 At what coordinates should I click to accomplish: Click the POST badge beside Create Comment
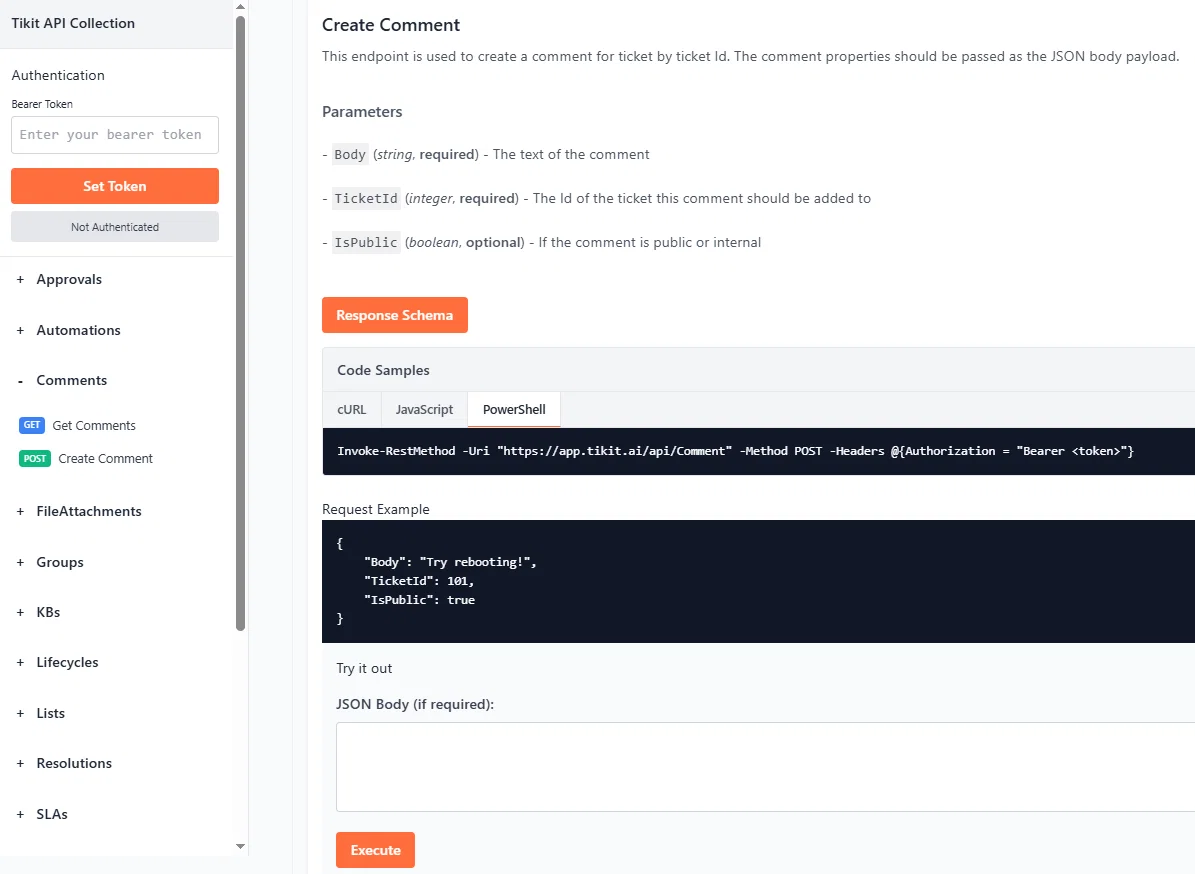34,459
